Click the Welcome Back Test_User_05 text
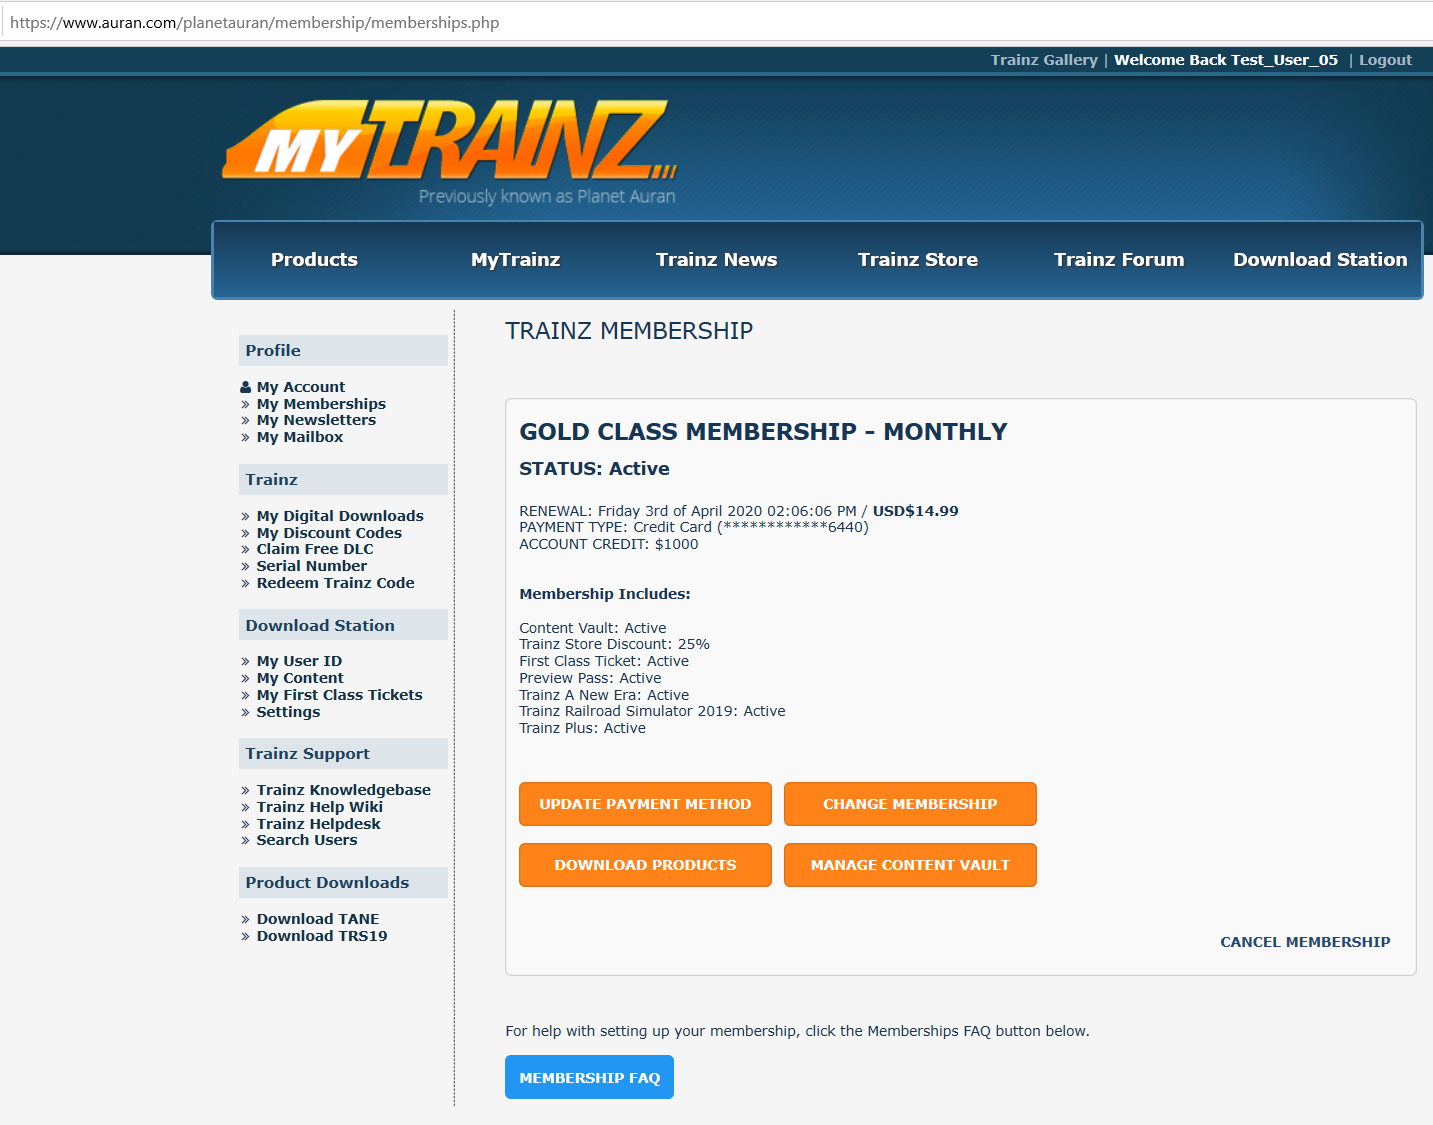The image size is (1433, 1125). tap(1226, 60)
